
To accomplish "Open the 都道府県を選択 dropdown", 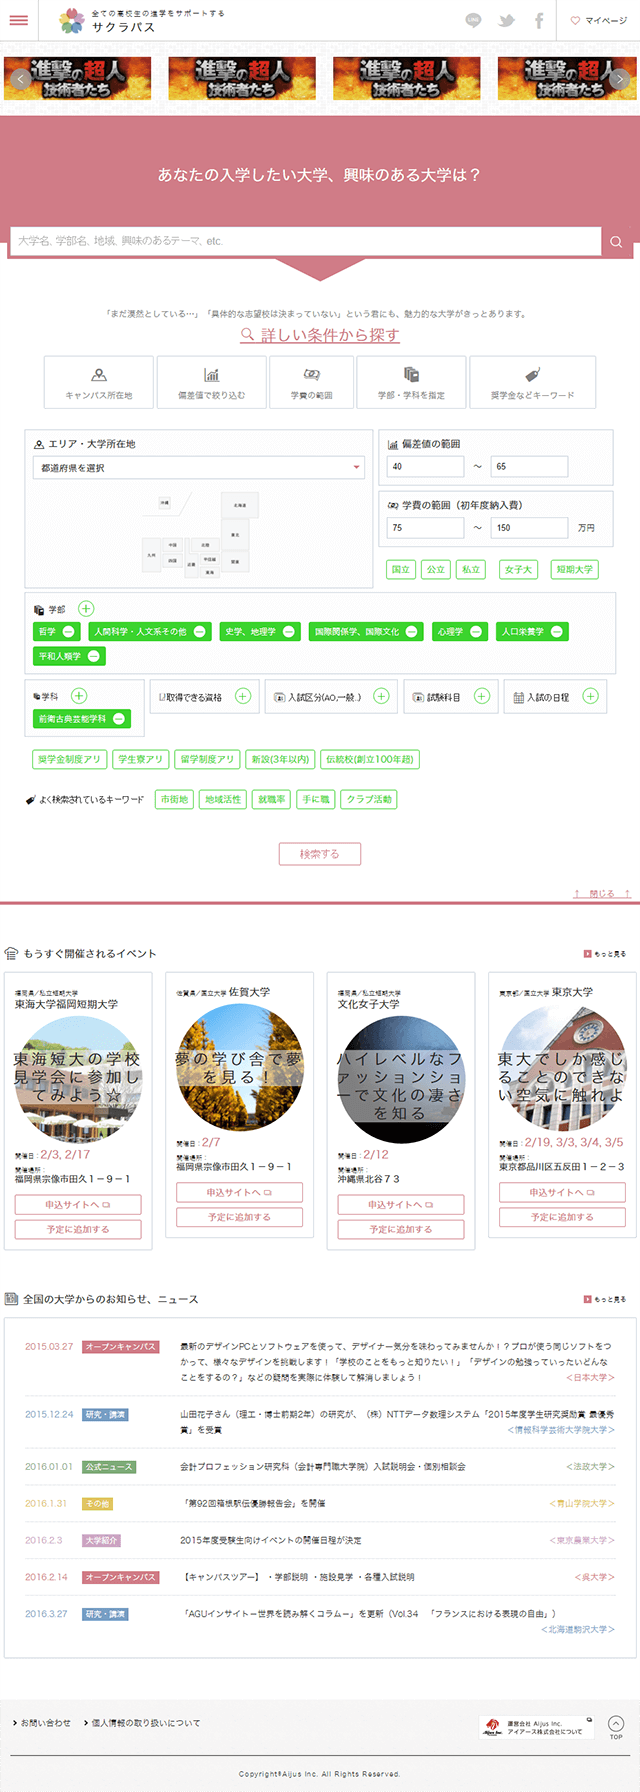I will point(198,467).
